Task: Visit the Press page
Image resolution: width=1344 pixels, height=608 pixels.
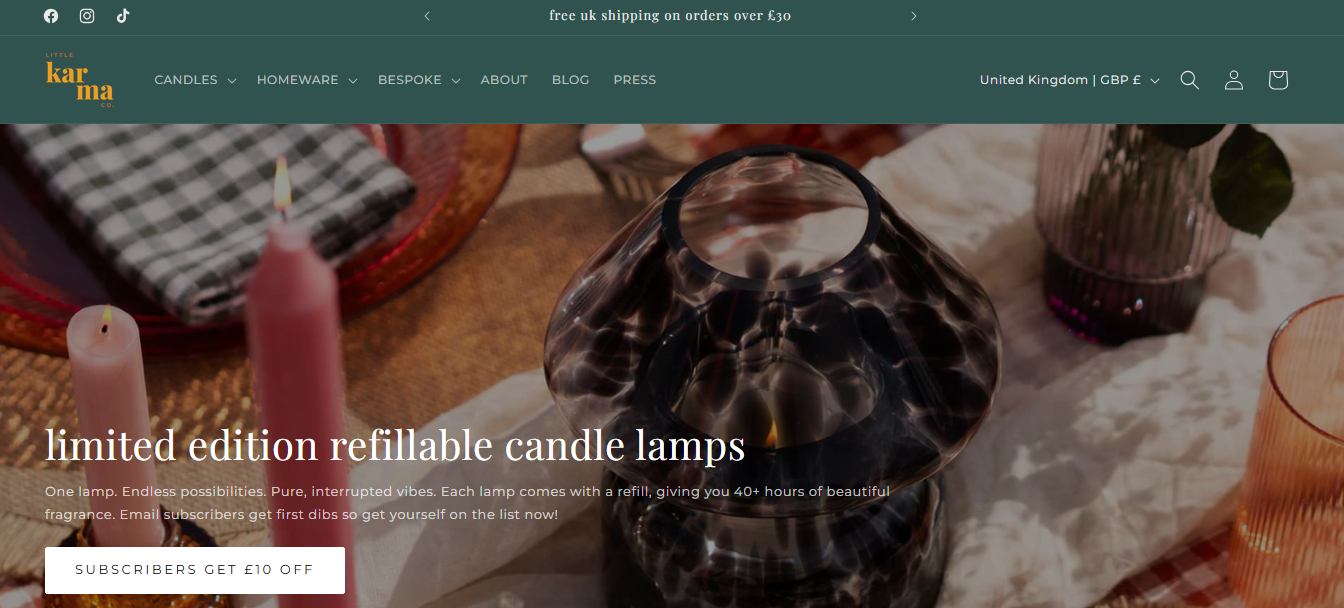Action: coord(635,80)
